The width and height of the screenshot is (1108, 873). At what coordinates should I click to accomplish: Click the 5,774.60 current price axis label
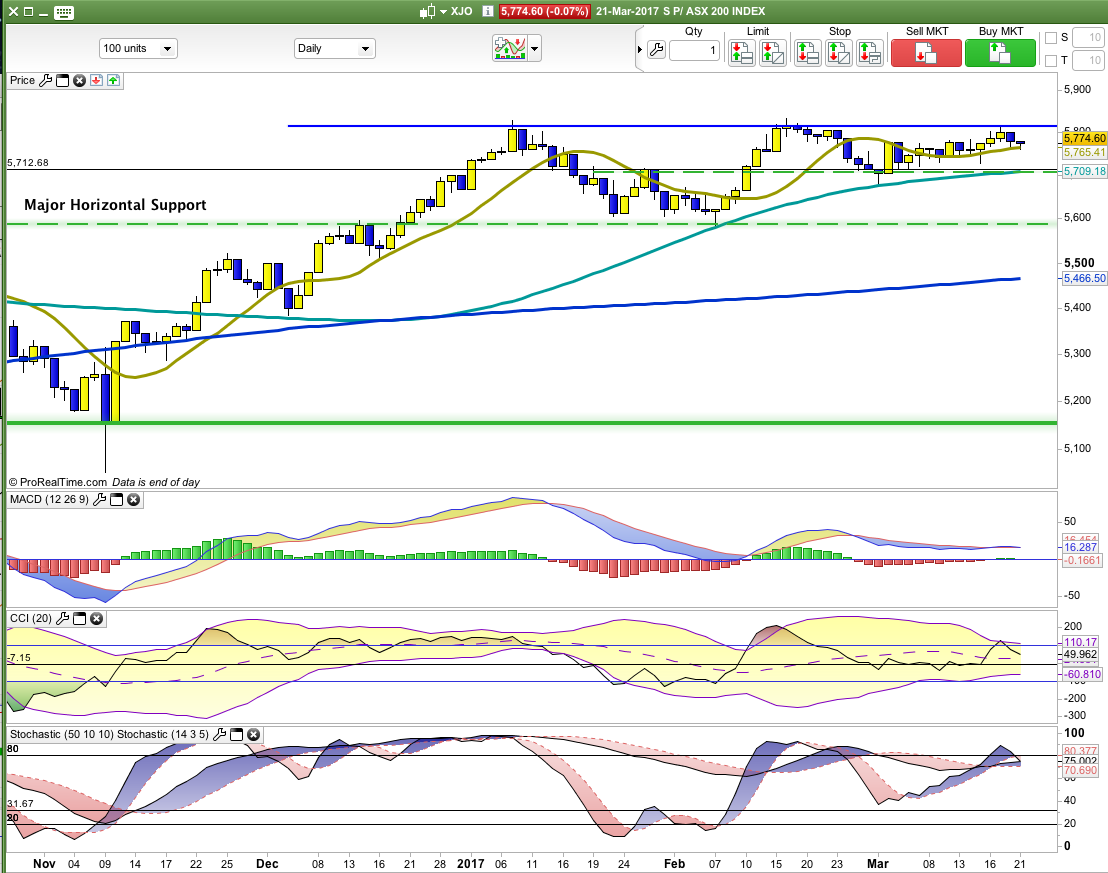[x=1085, y=139]
